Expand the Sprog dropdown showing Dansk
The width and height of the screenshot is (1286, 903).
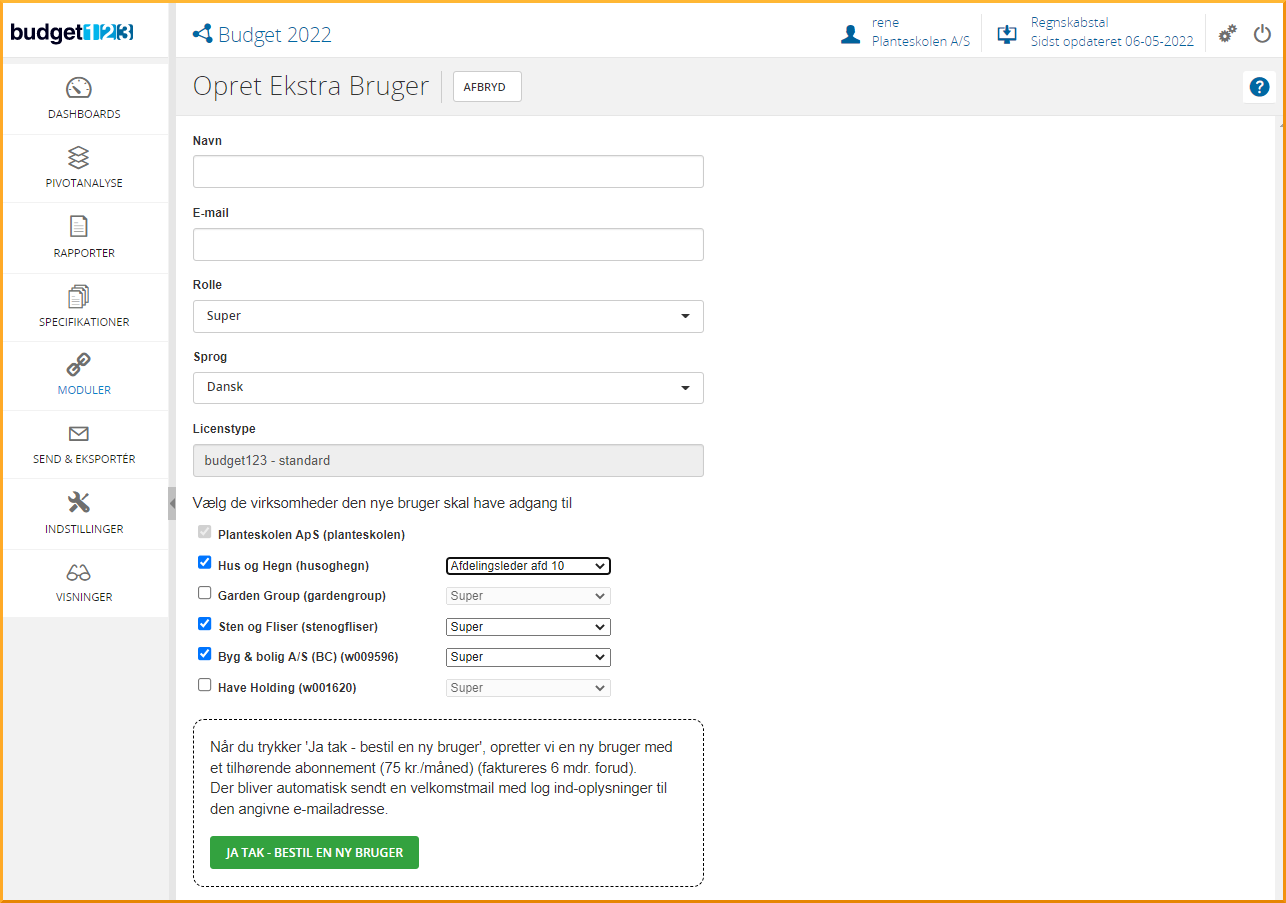[448, 388]
